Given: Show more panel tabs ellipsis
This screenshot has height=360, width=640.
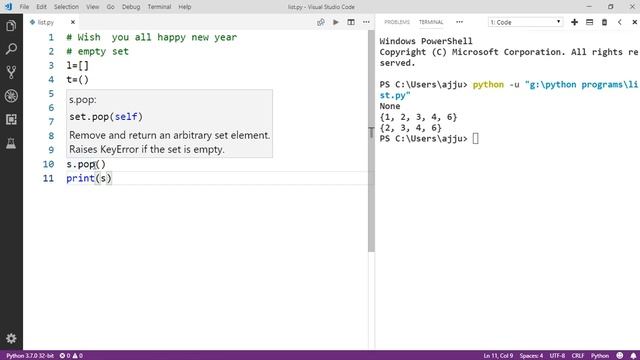Looking at the screenshot, I should 460,22.
